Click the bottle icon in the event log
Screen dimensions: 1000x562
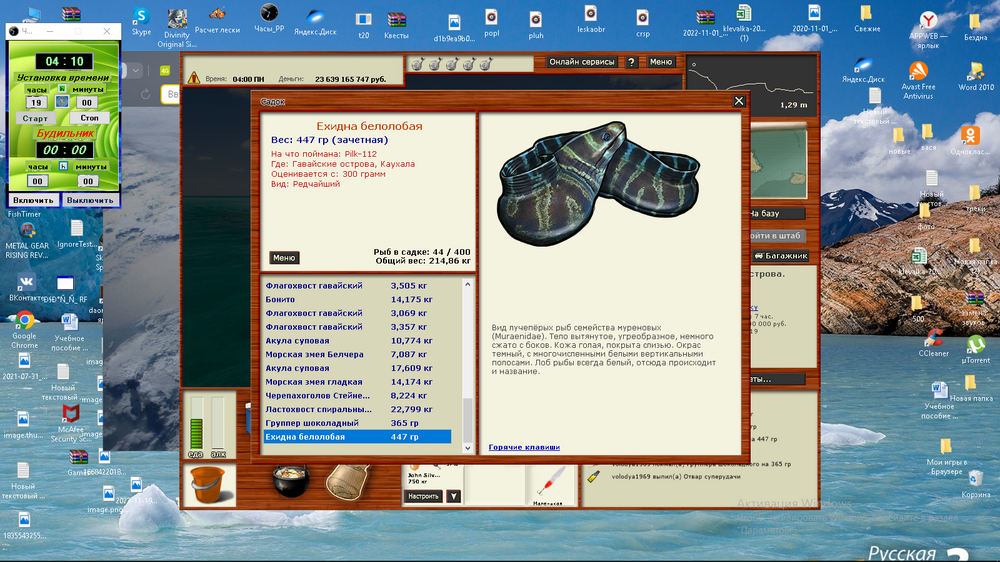coord(594,476)
